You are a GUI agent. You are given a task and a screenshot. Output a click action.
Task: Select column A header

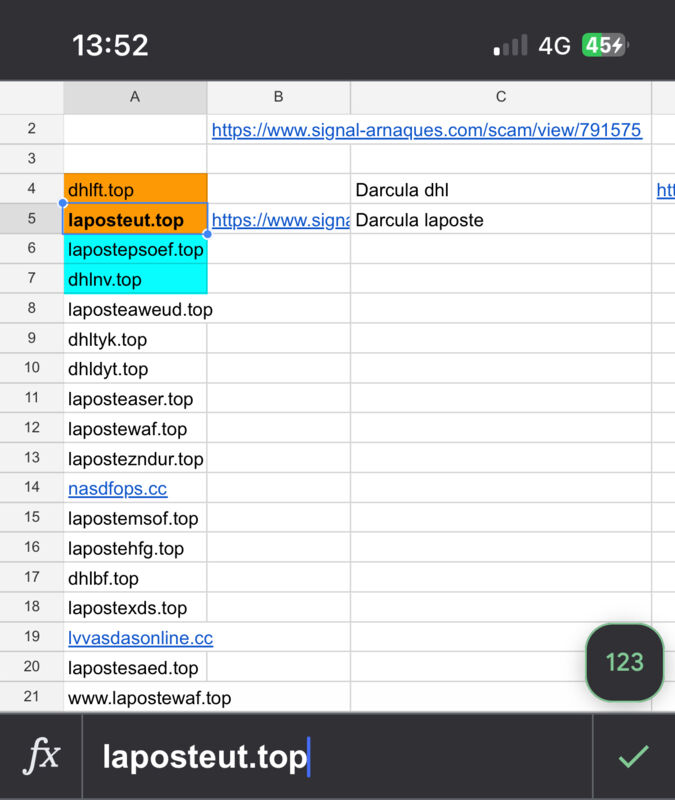pos(135,97)
